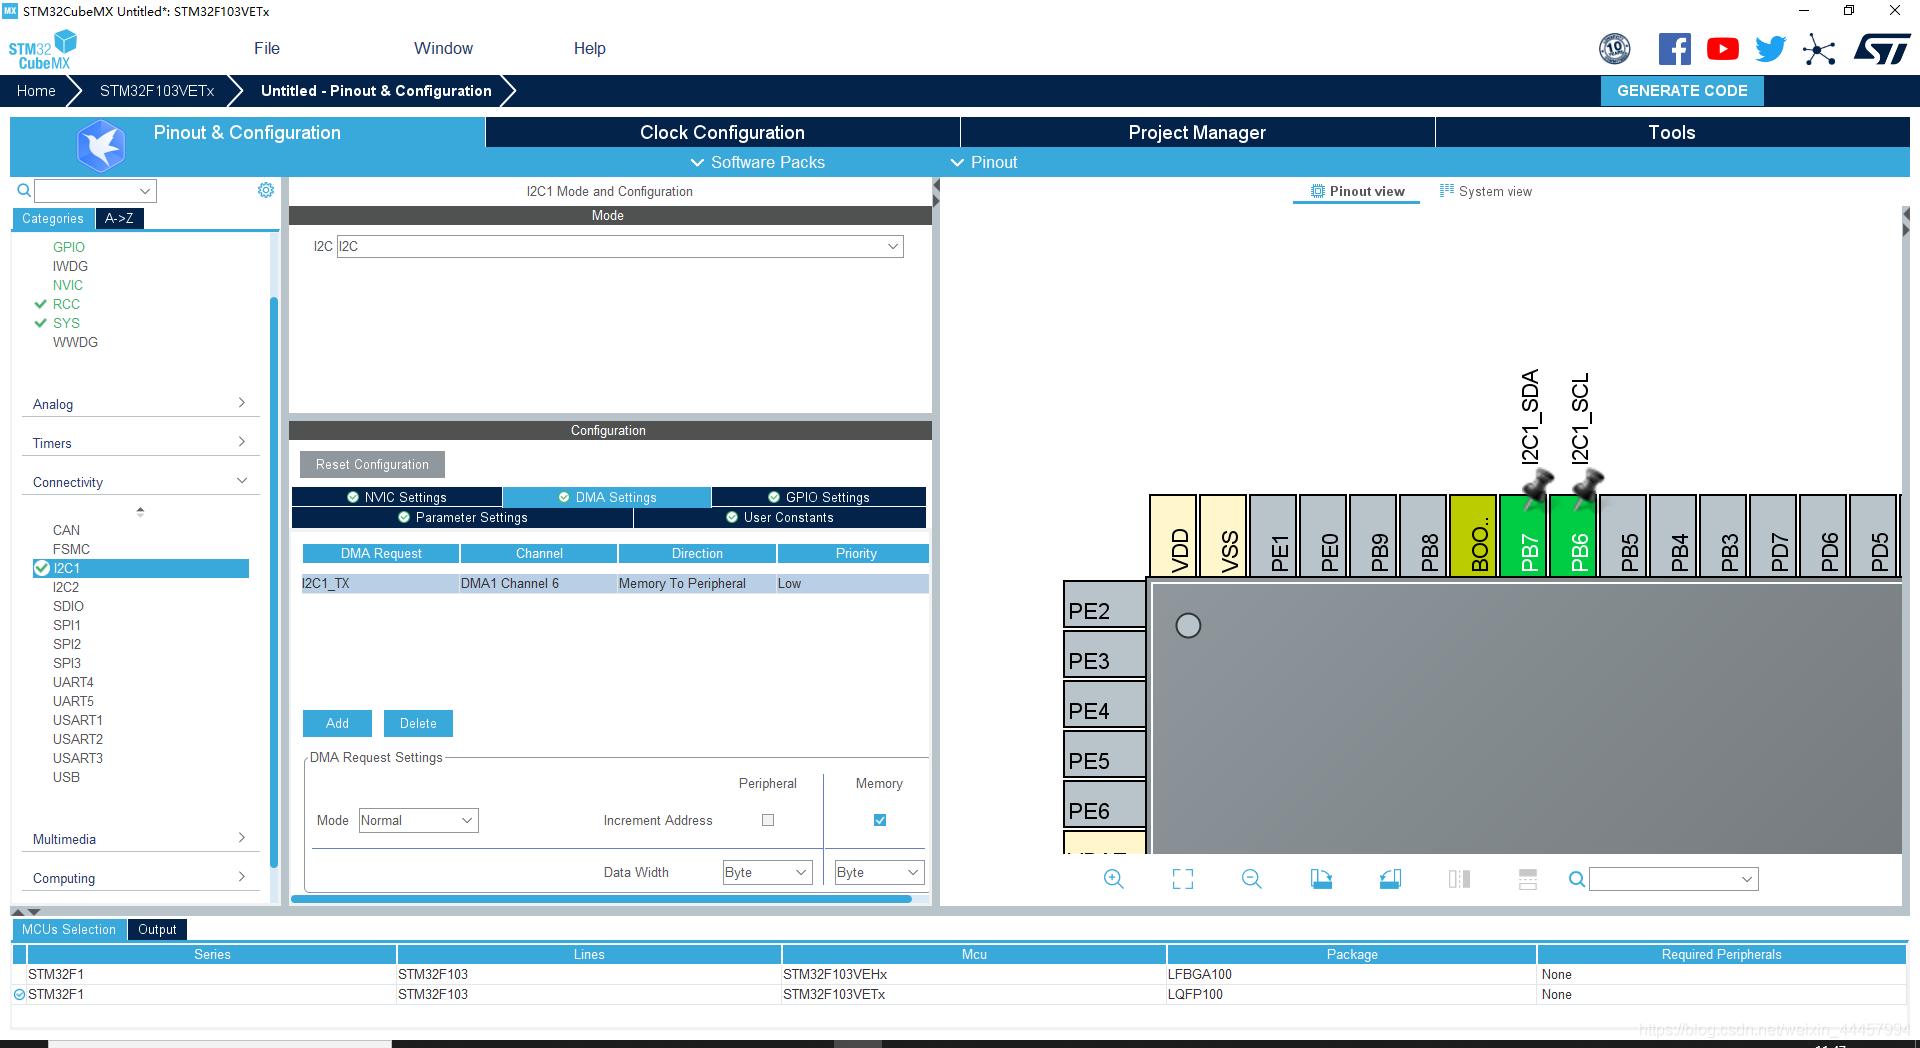Open the Help menu
The image size is (1920, 1048).
pos(590,48)
